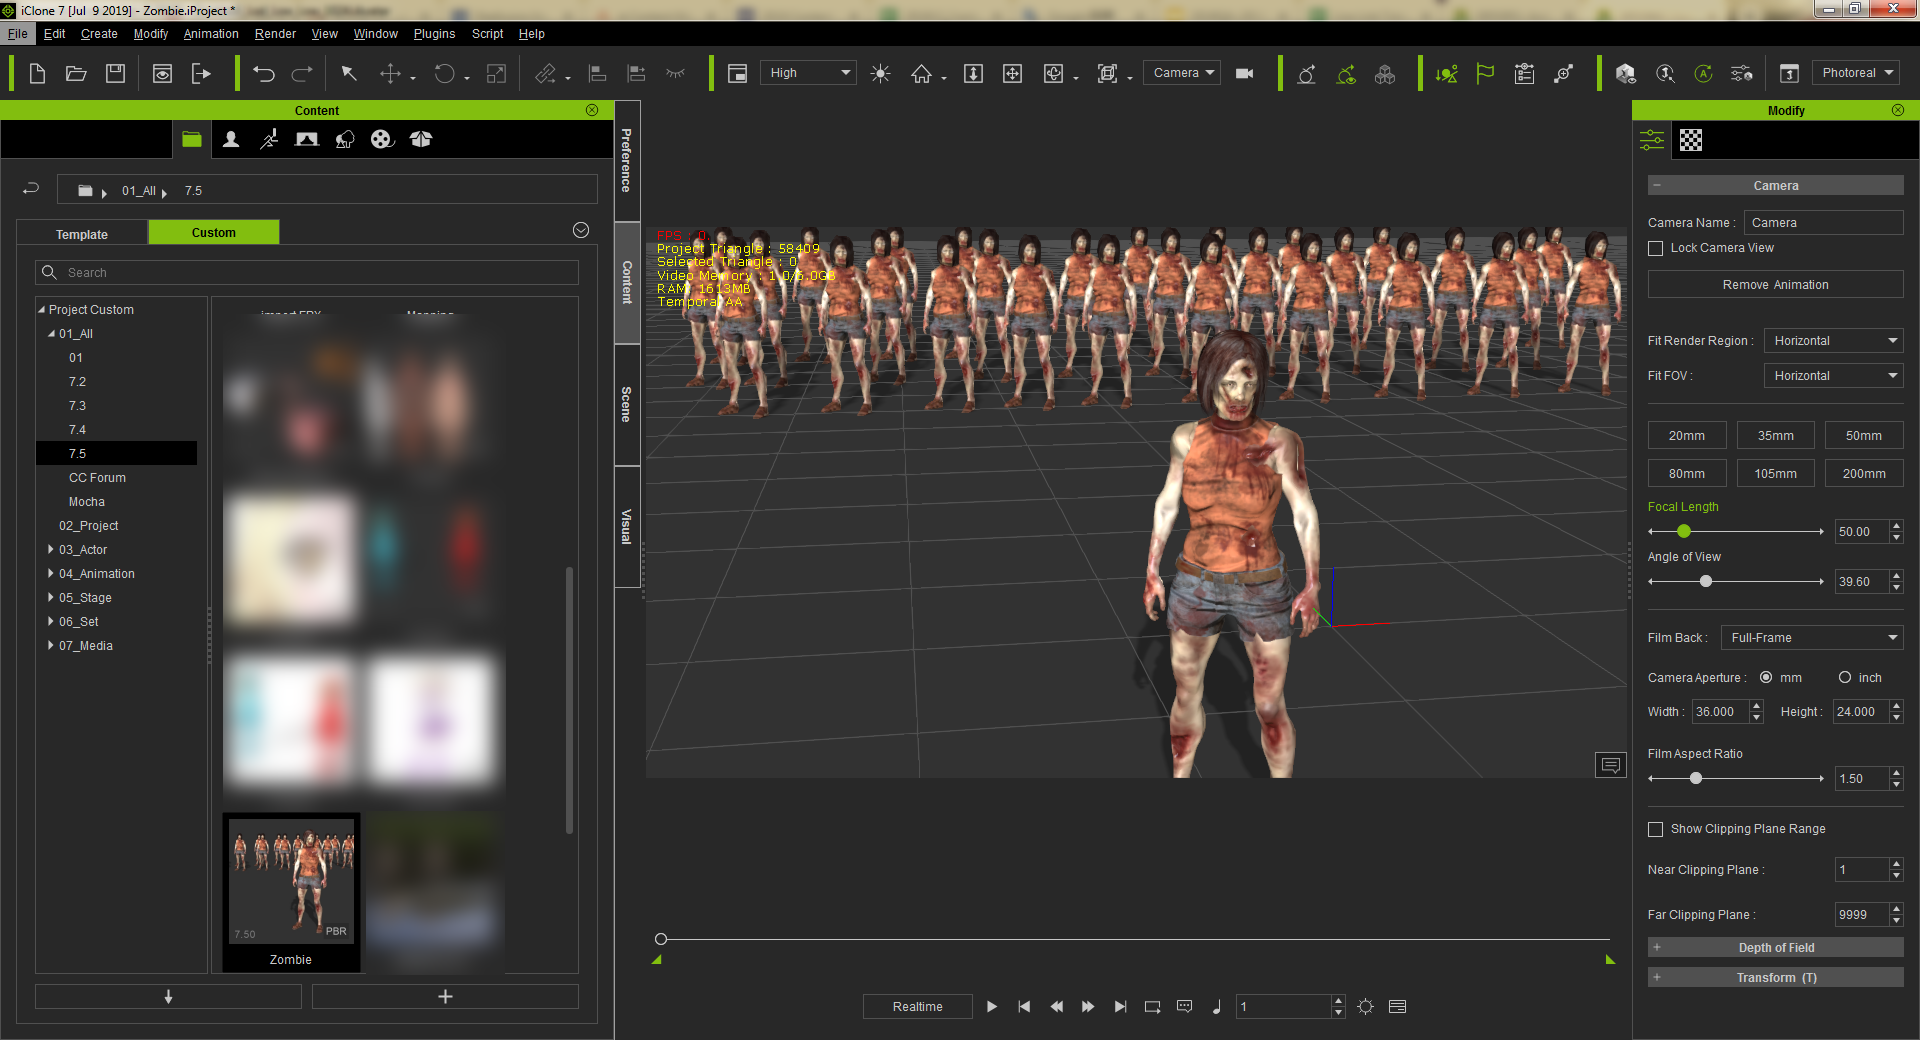The image size is (1920, 1040).
Task: Expand the Transform (T) section
Action: click(1775, 977)
